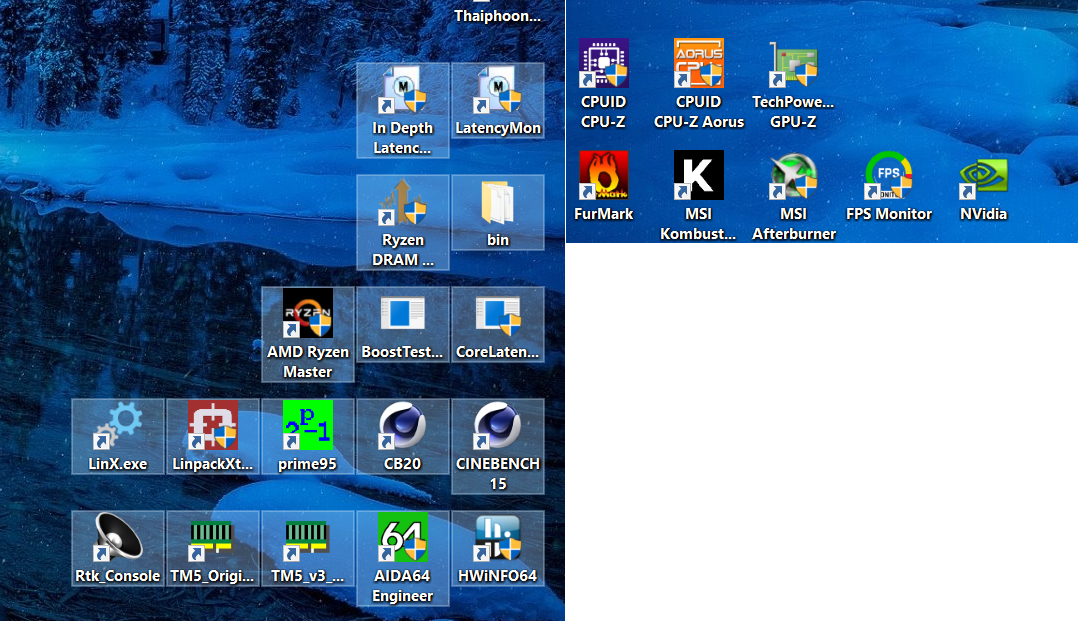Open MSI Afterburner
This screenshot has width=1080, height=621.
pos(793,196)
